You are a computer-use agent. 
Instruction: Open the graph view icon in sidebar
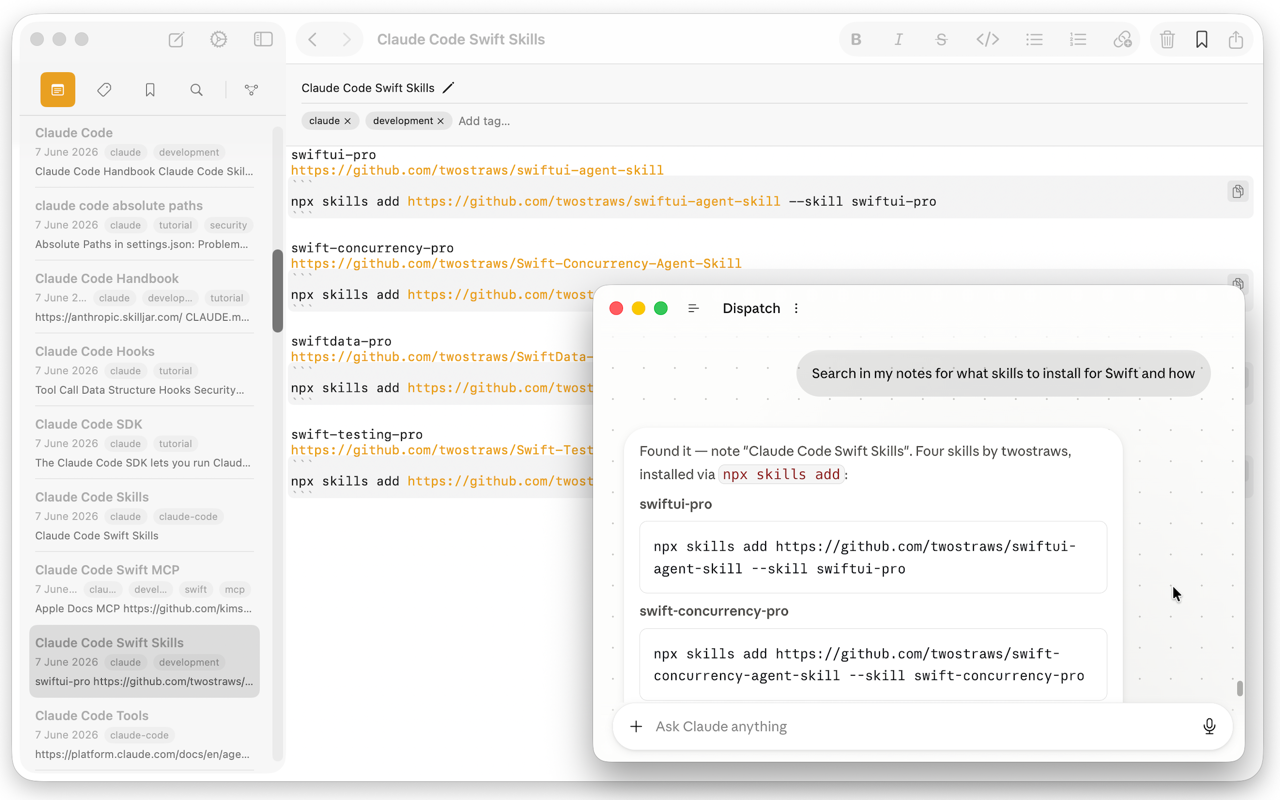click(251, 90)
